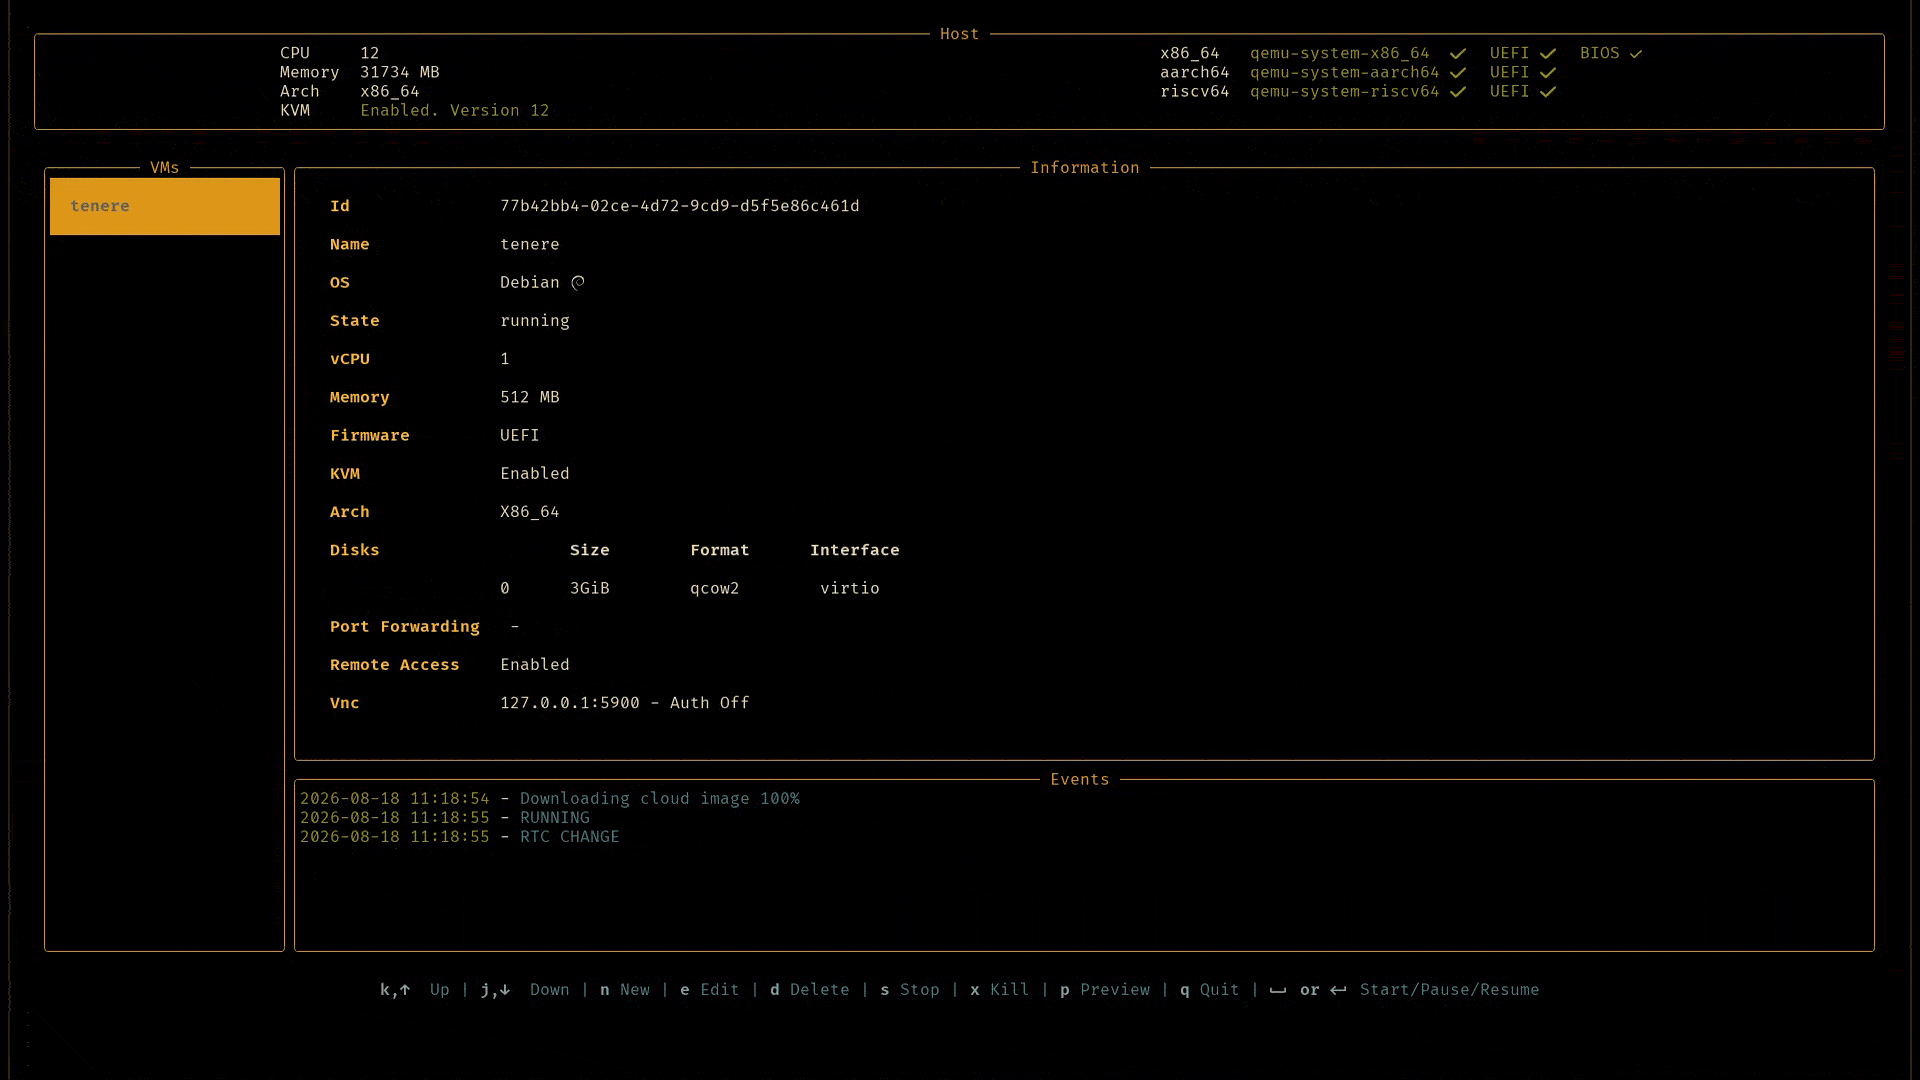This screenshot has width=1920, height=1080.
Task: Click New in the footer shortcuts
Action: (635, 990)
